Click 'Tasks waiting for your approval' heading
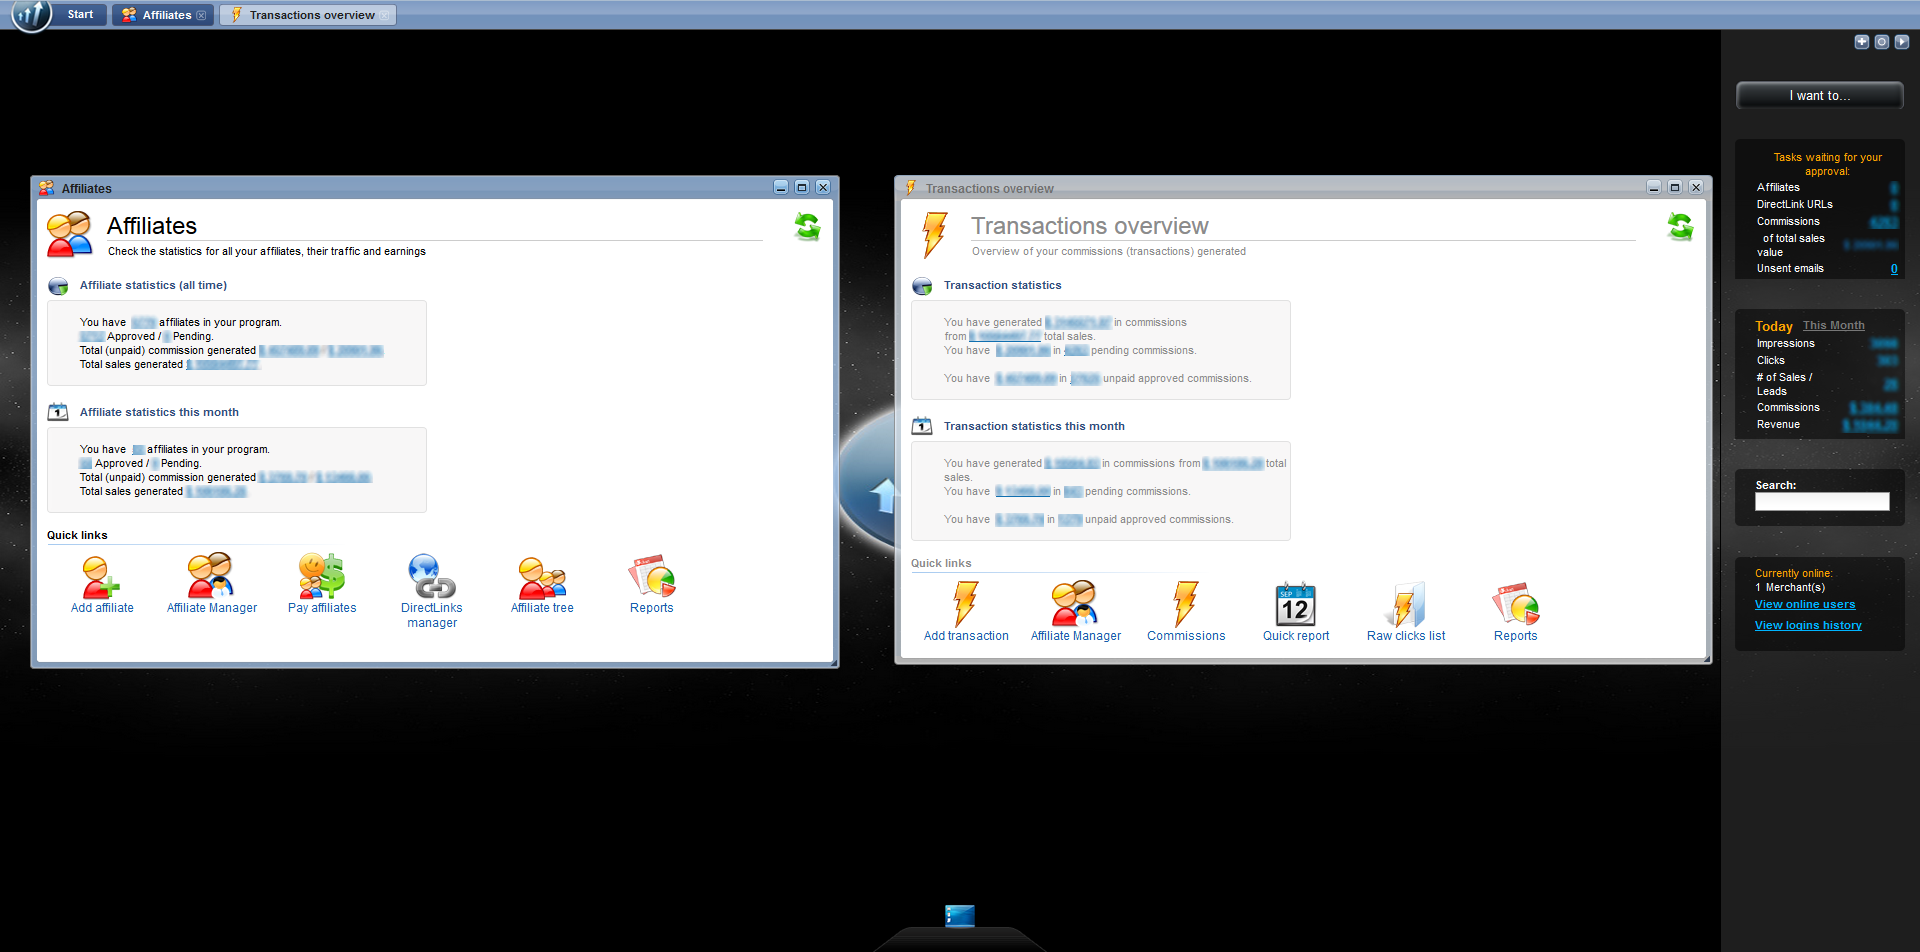 (x=1827, y=164)
